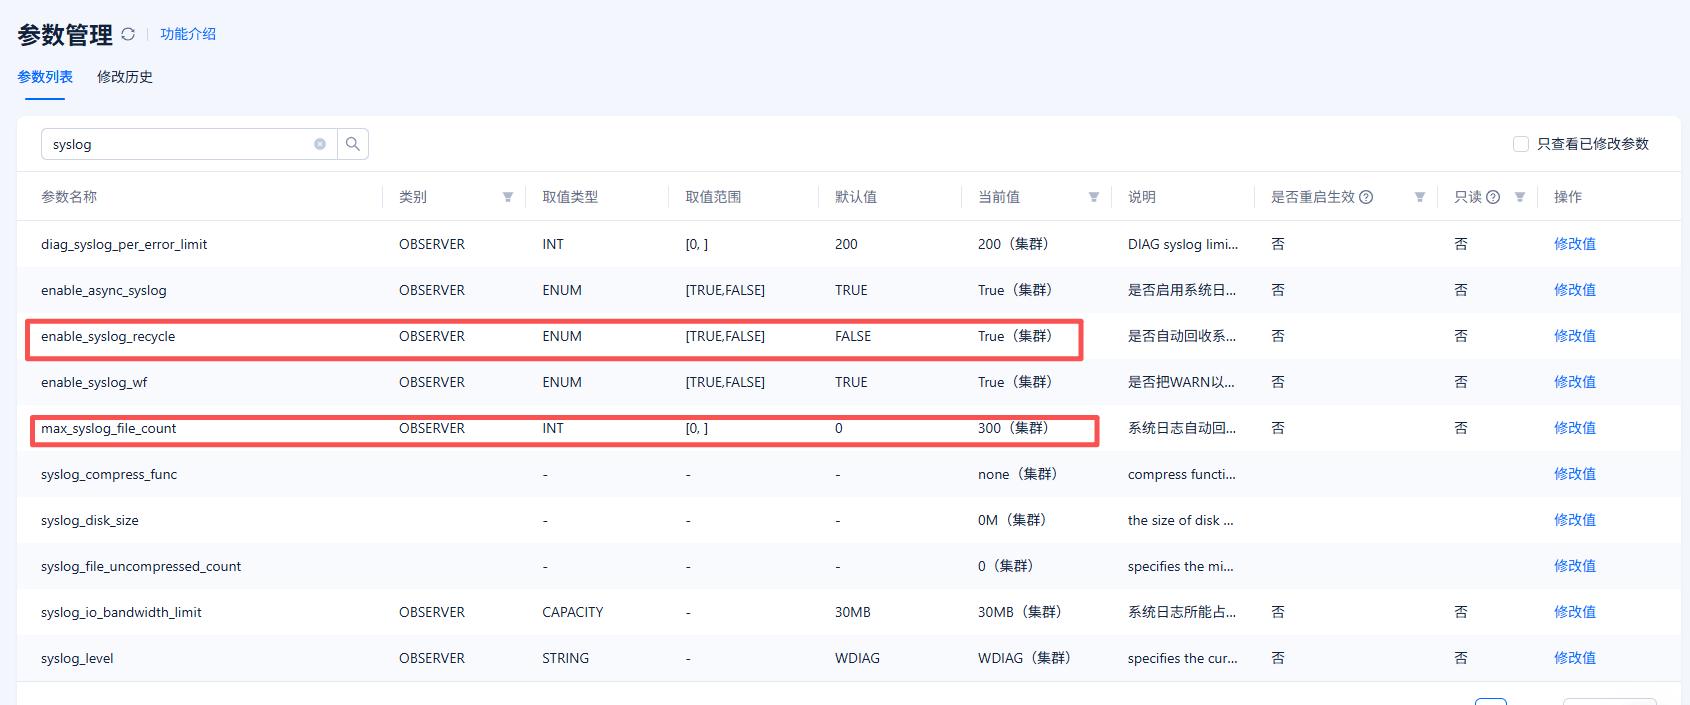Switch to the 修改历史 tab
Screen dimensions: 1690x705
coord(125,77)
